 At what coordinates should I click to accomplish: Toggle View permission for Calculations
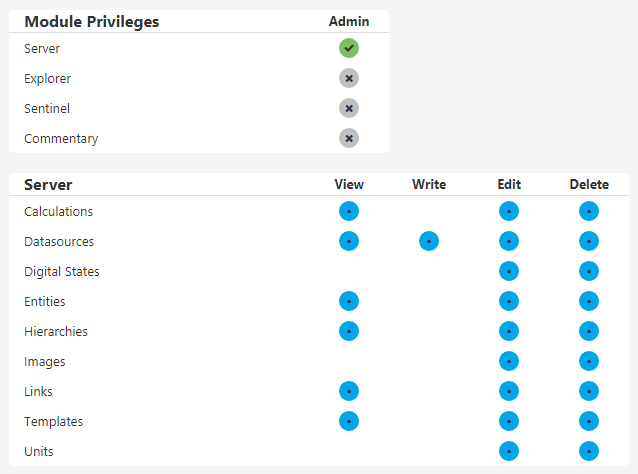(x=349, y=211)
